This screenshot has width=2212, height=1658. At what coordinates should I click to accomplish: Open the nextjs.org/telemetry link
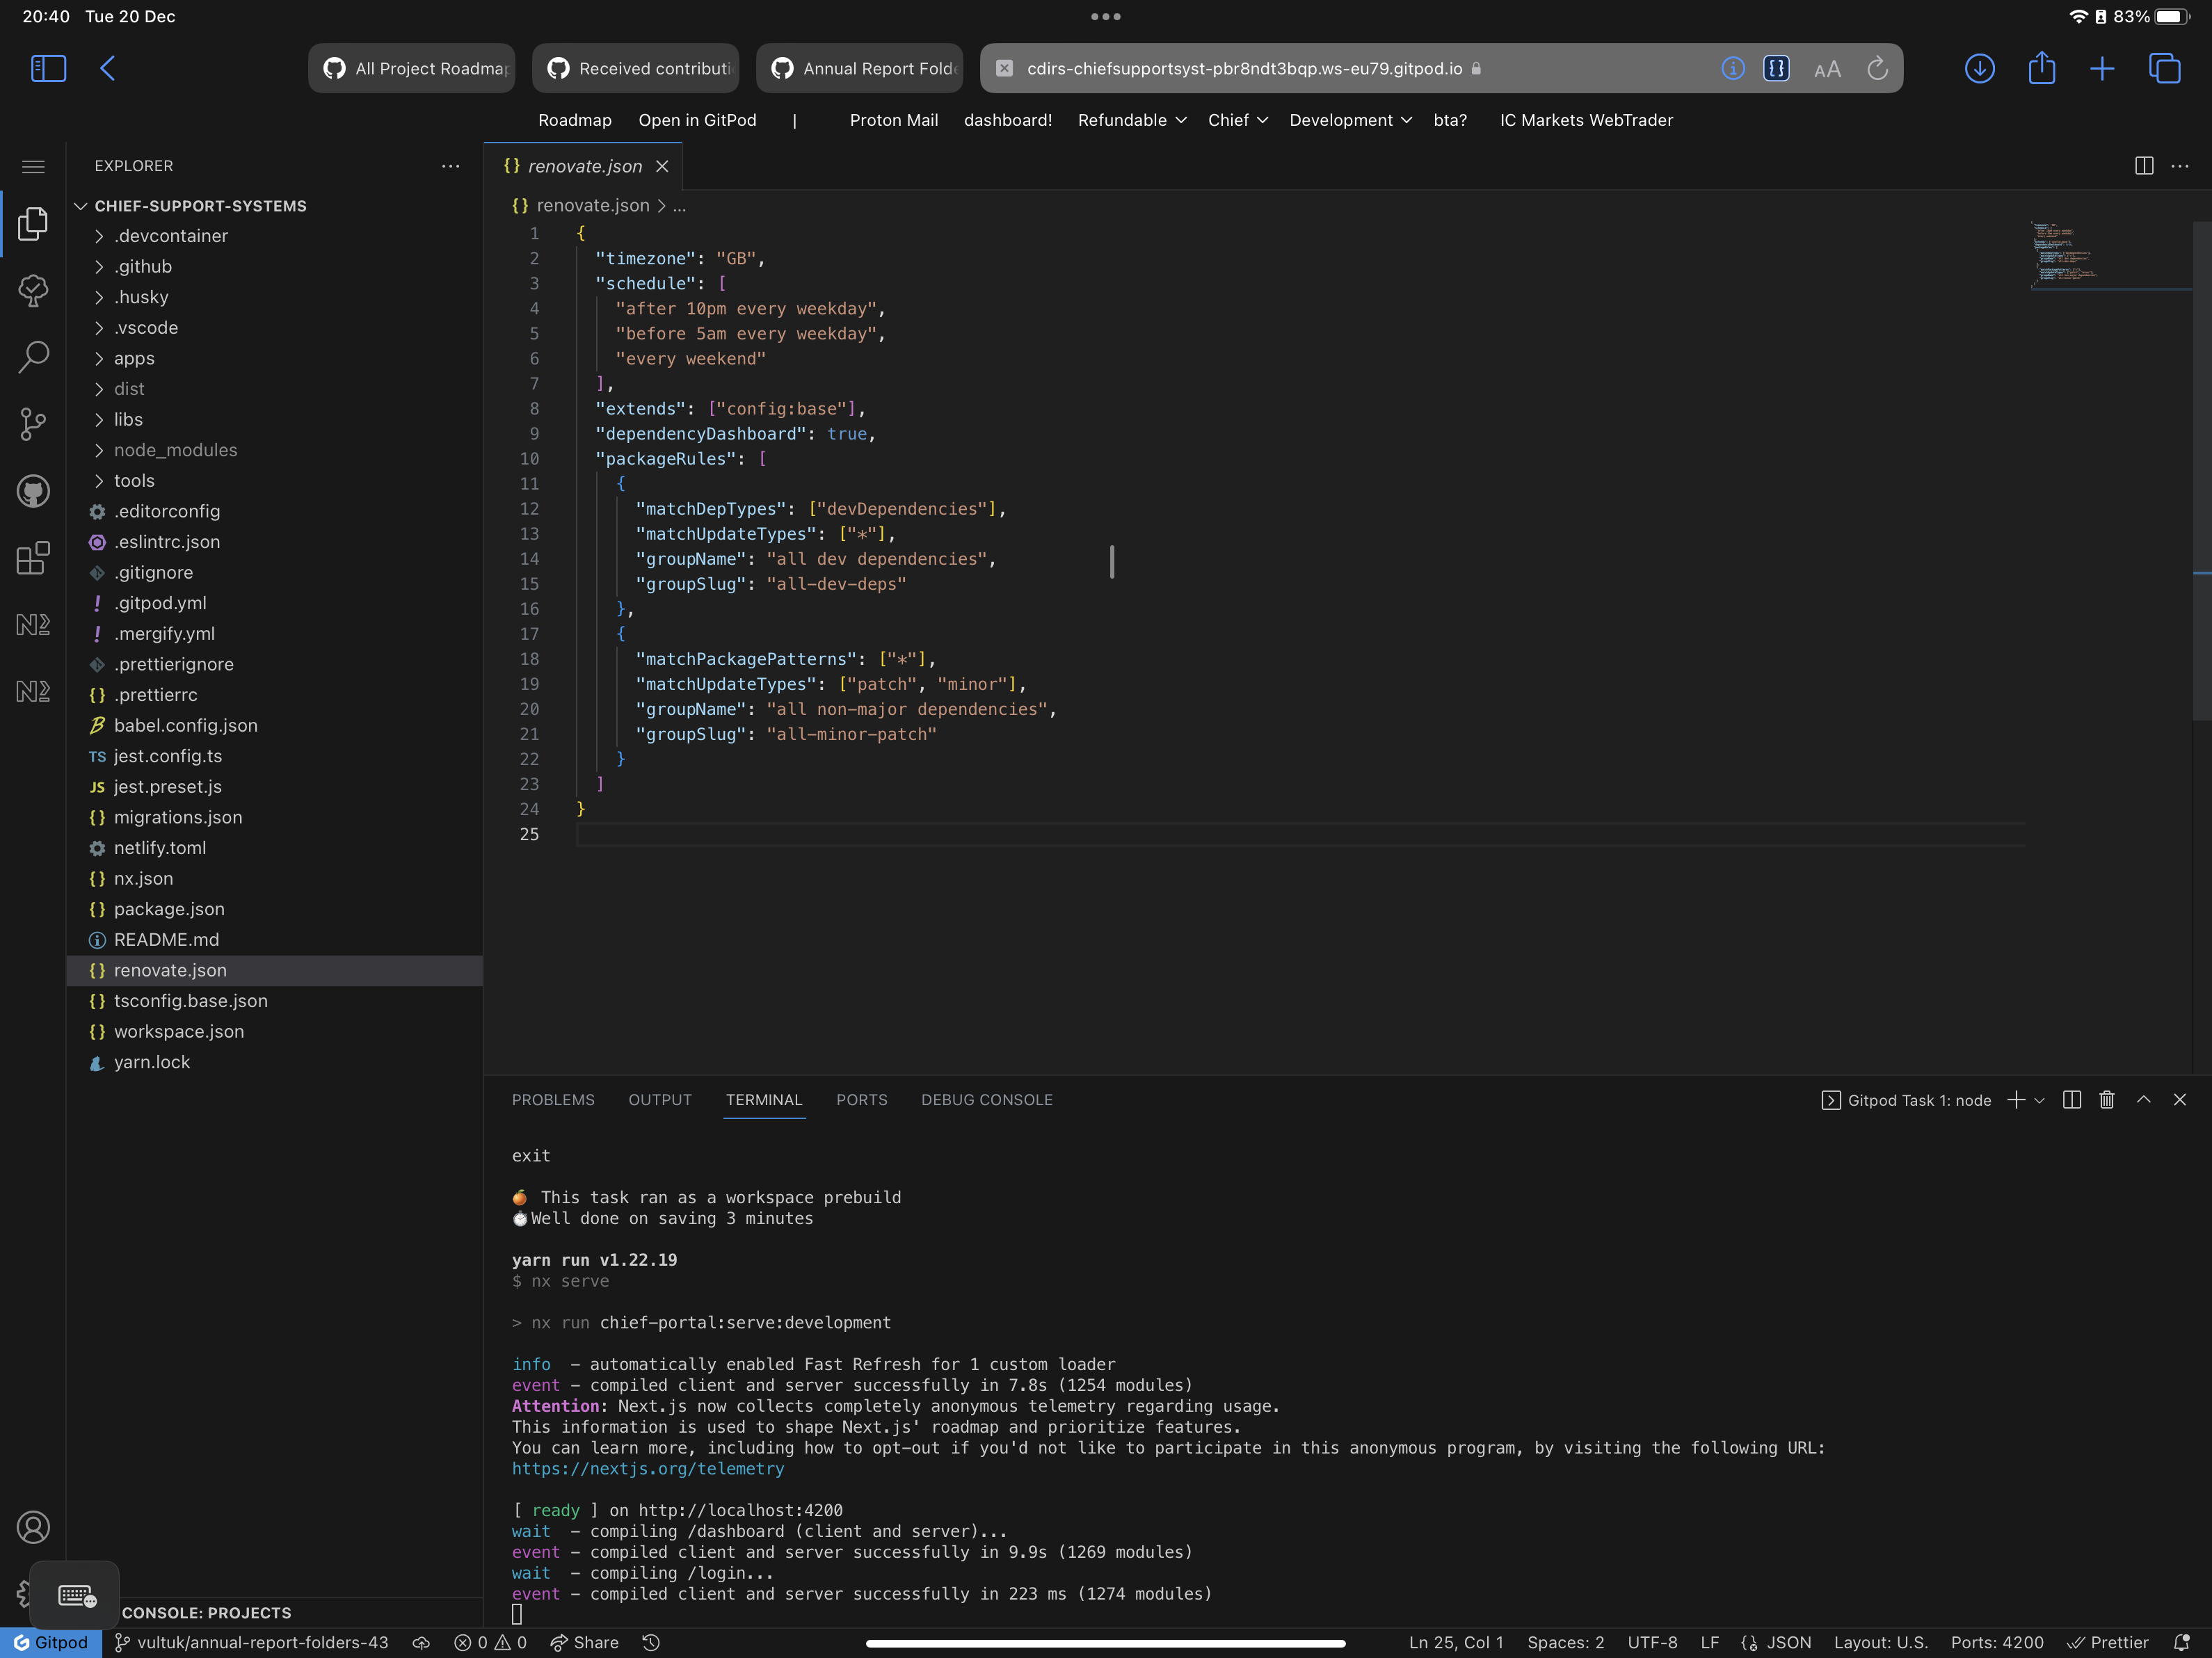(x=648, y=1469)
